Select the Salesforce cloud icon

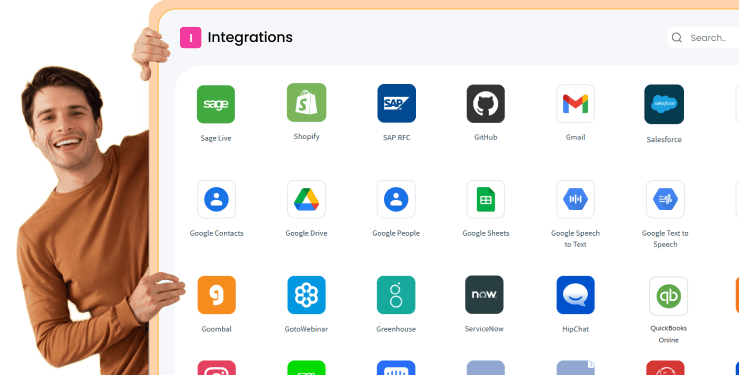tap(664, 104)
